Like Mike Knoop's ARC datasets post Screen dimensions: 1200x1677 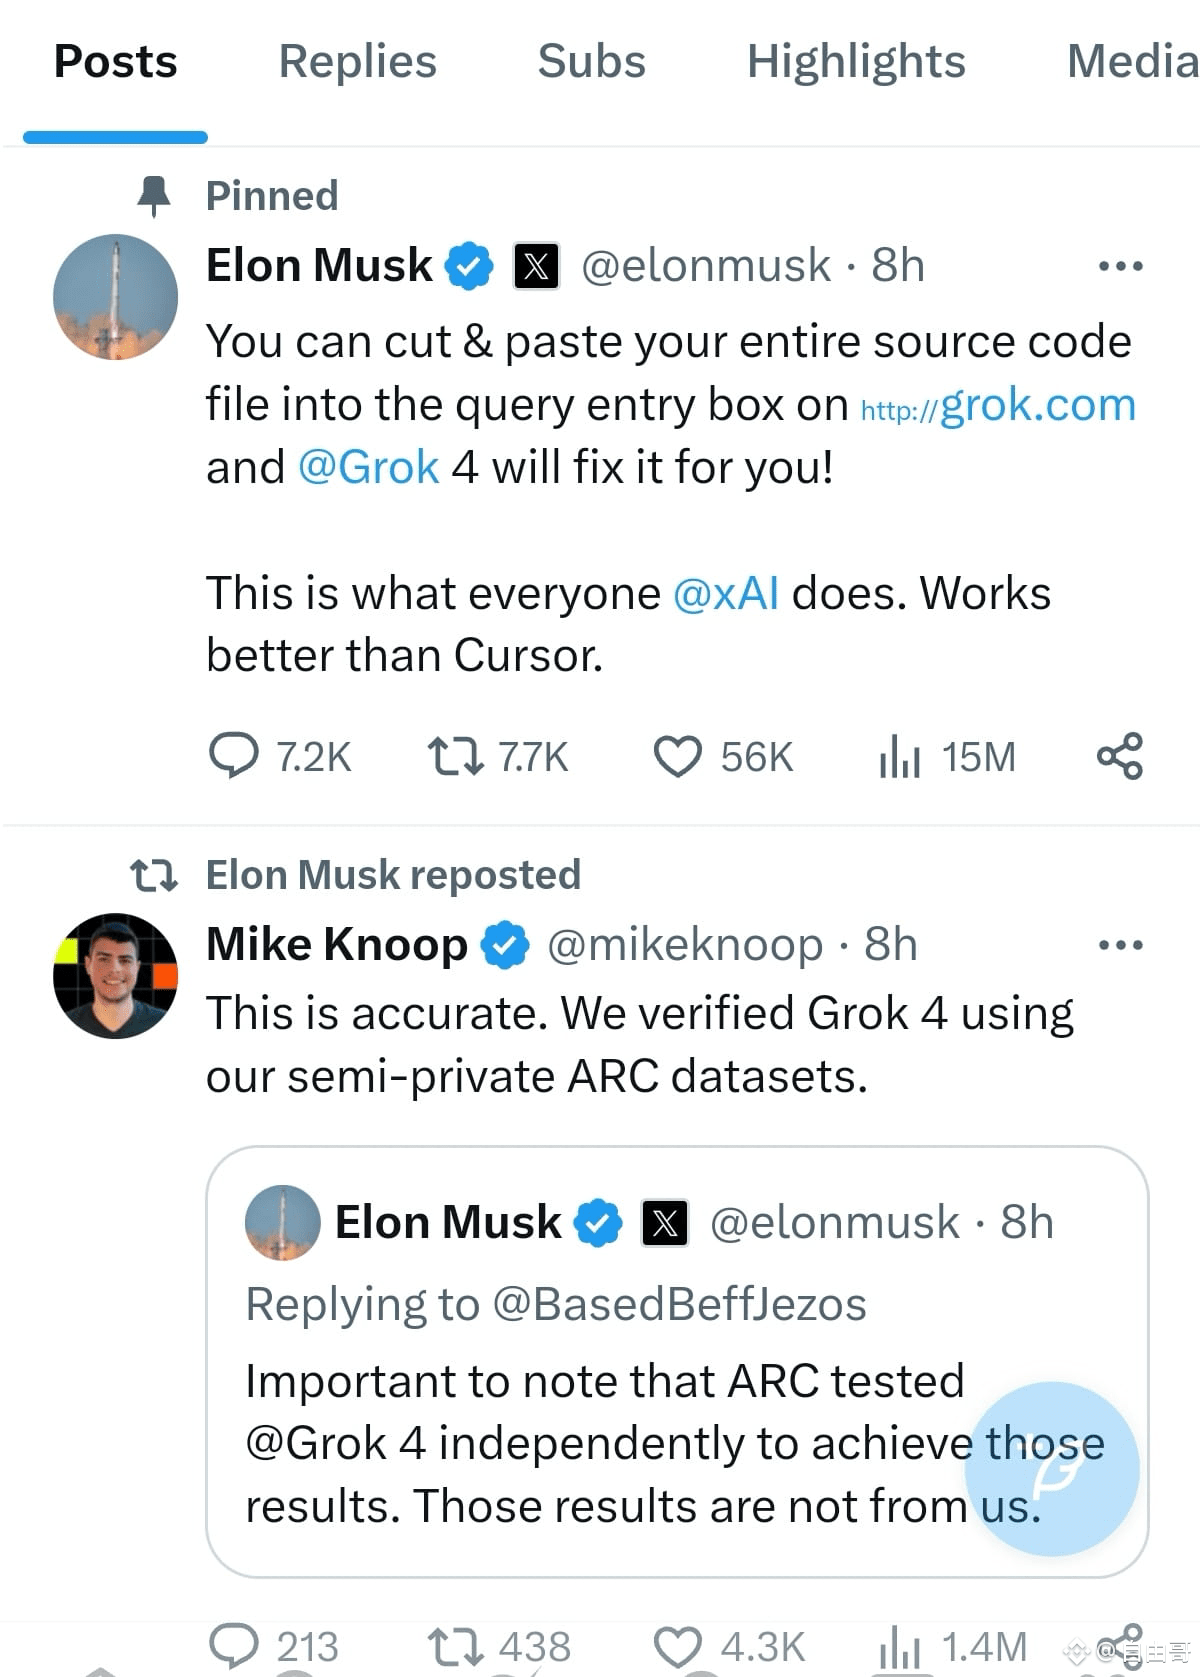pyautogui.click(x=678, y=1645)
